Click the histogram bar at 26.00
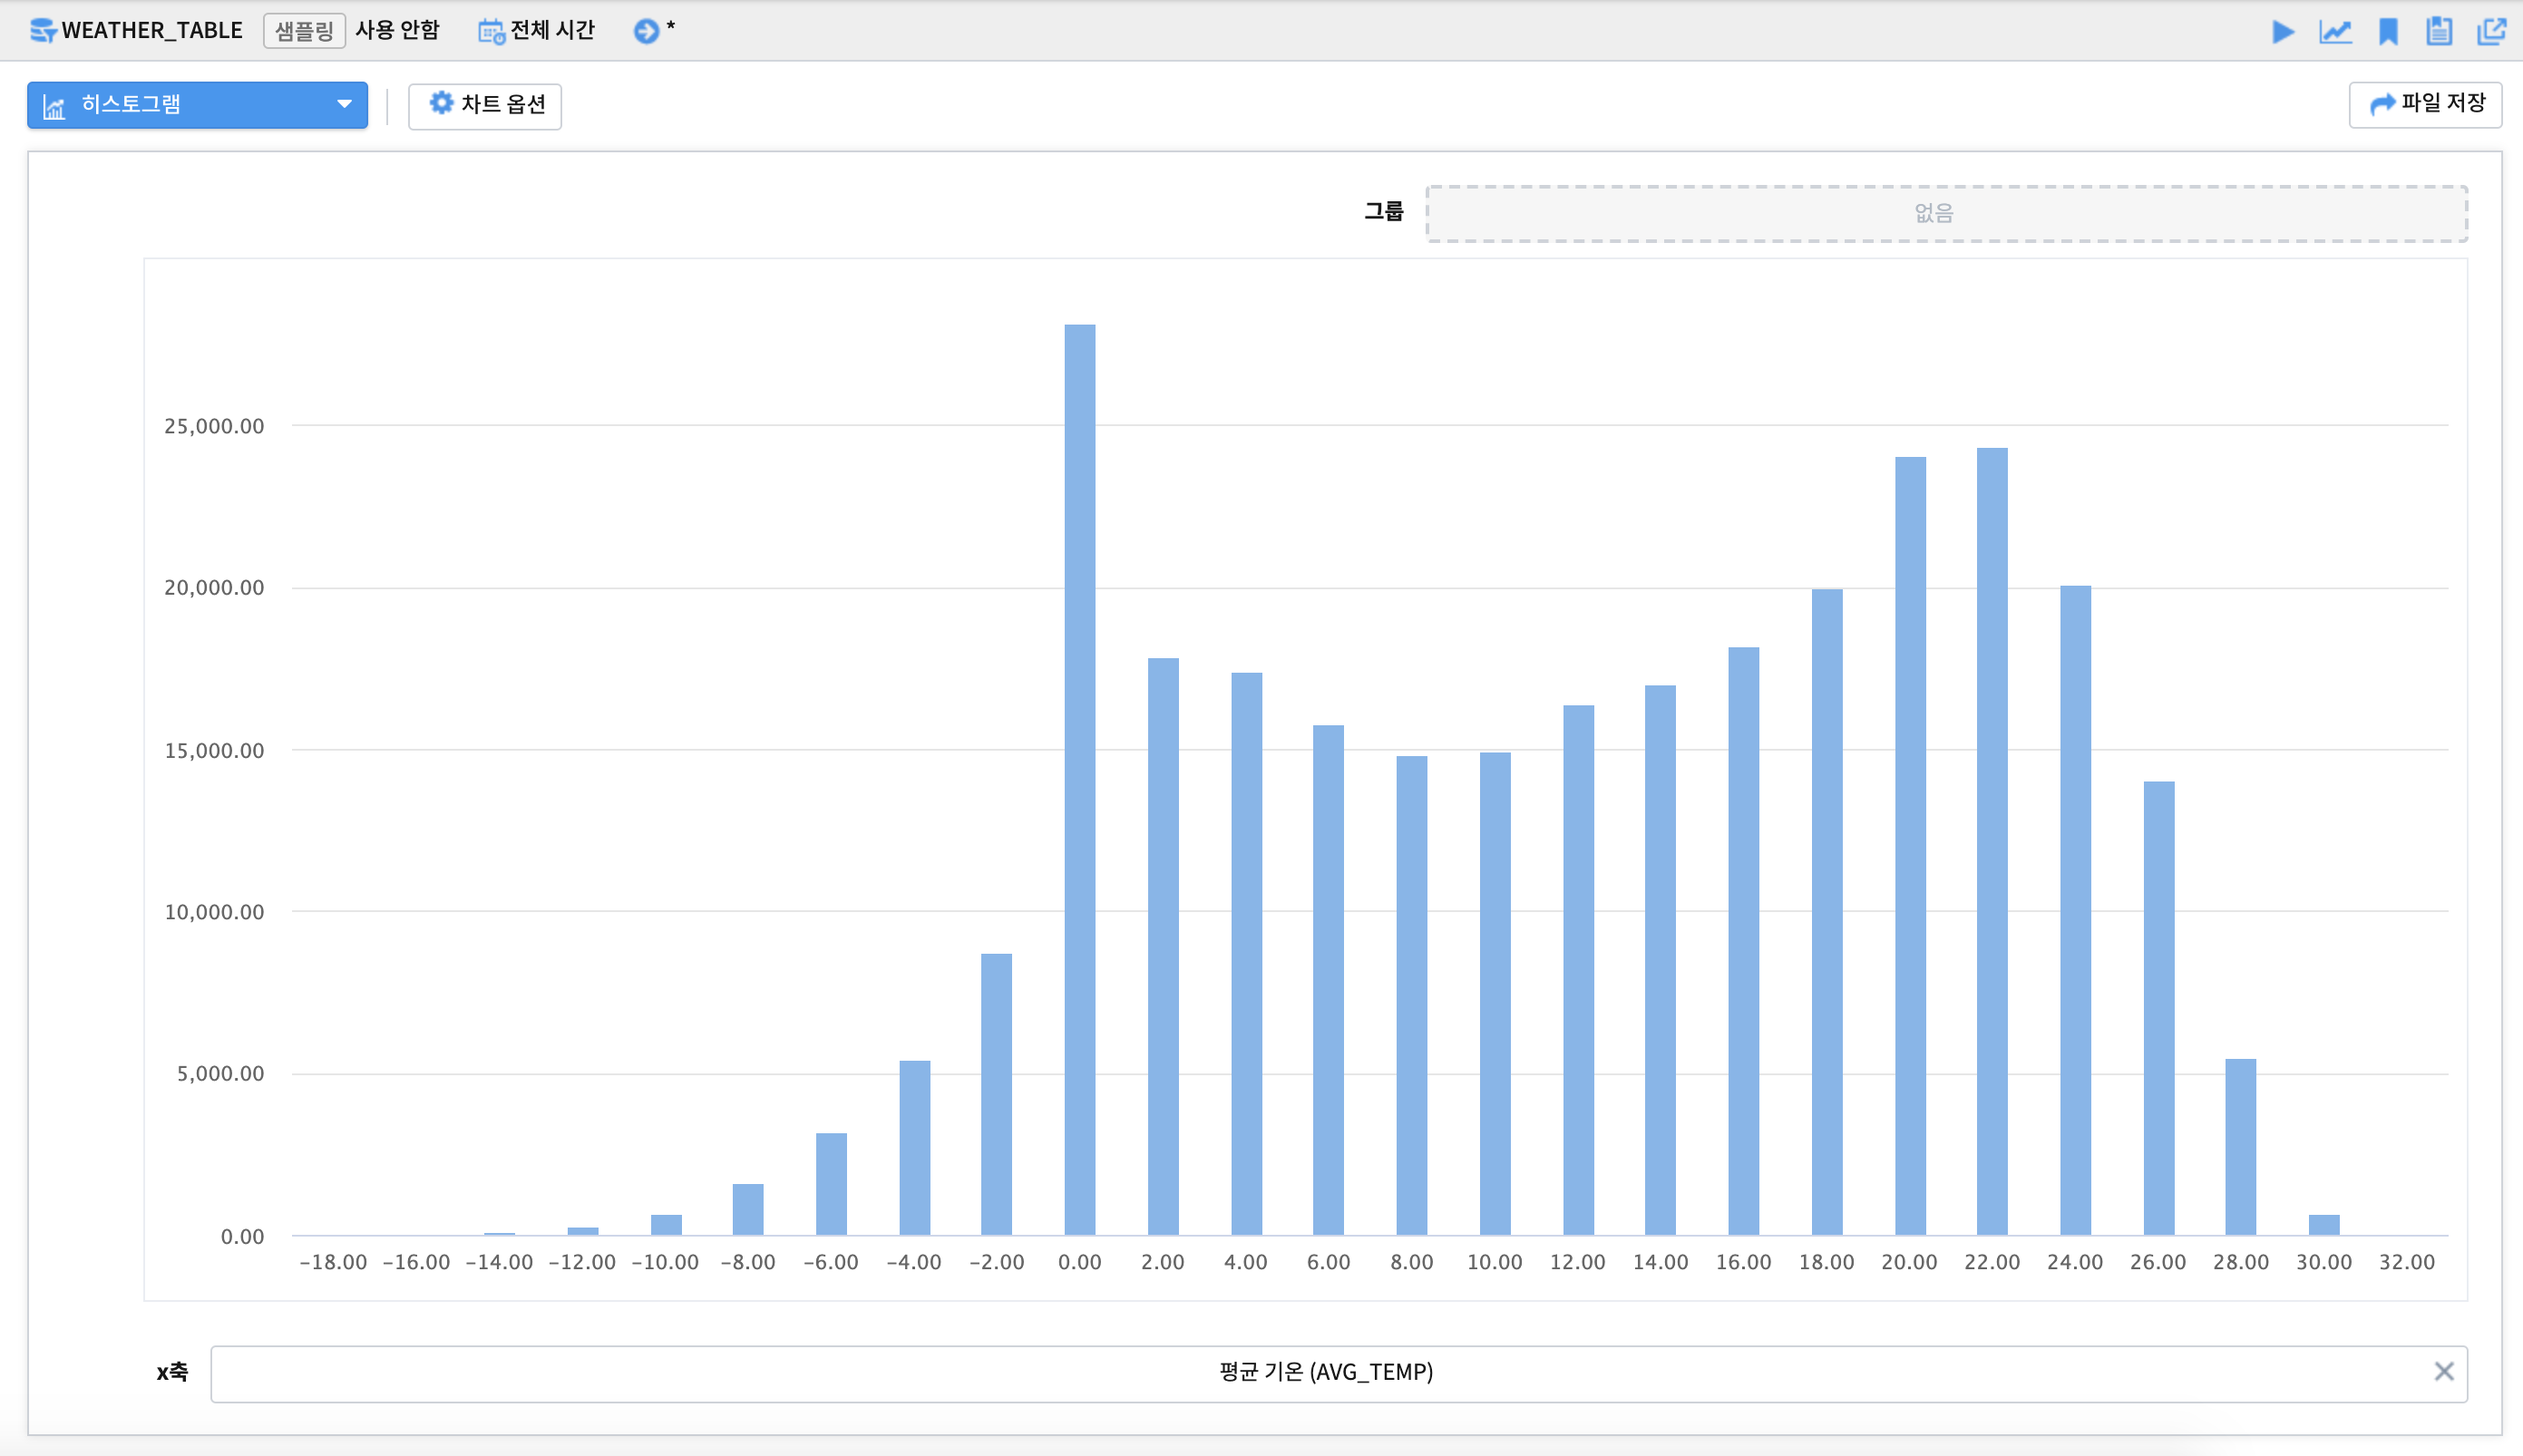This screenshot has height=1456, width=2523. pyautogui.click(x=2159, y=1009)
